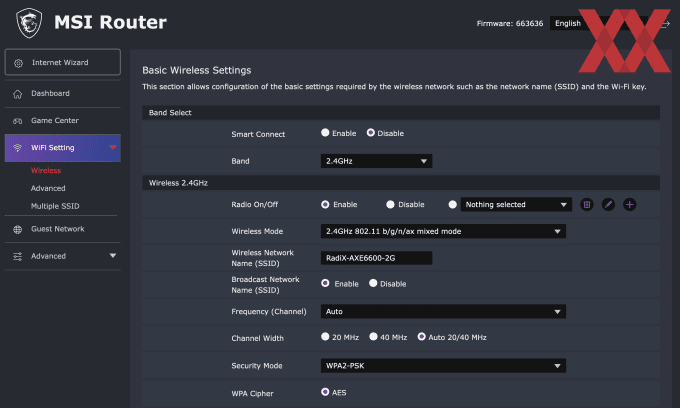Click the Firmware: 663636 text
The image size is (680, 408).
pyautogui.click(x=510, y=23)
